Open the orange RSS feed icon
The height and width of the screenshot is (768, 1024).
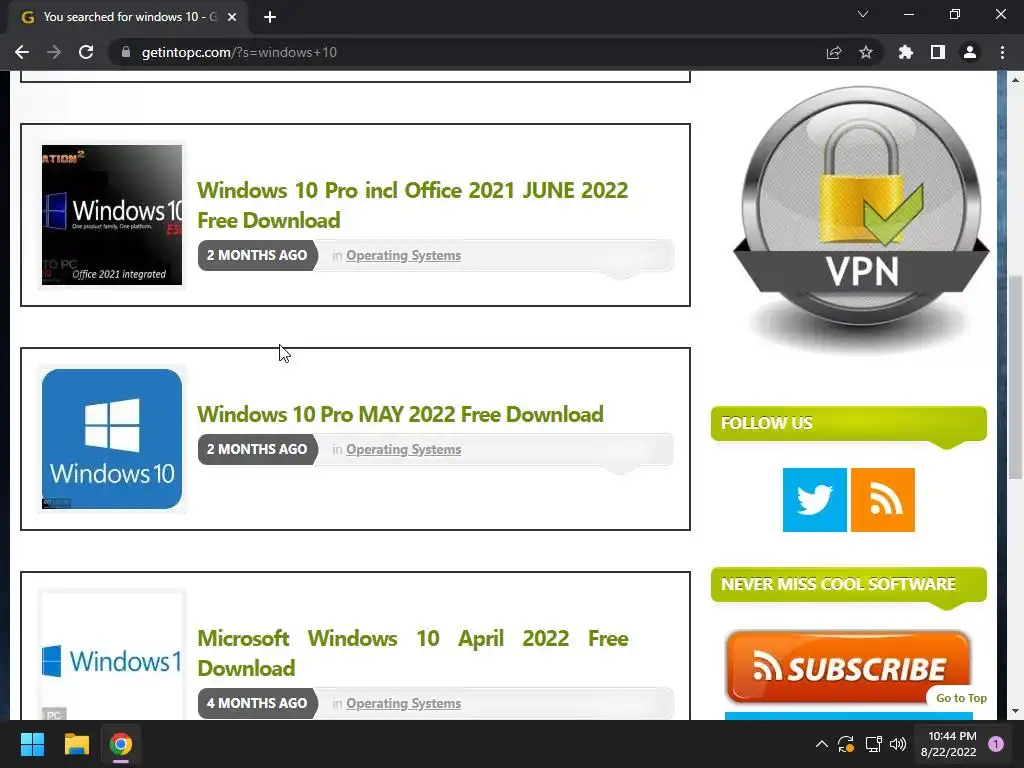click(x=882, y=500)
